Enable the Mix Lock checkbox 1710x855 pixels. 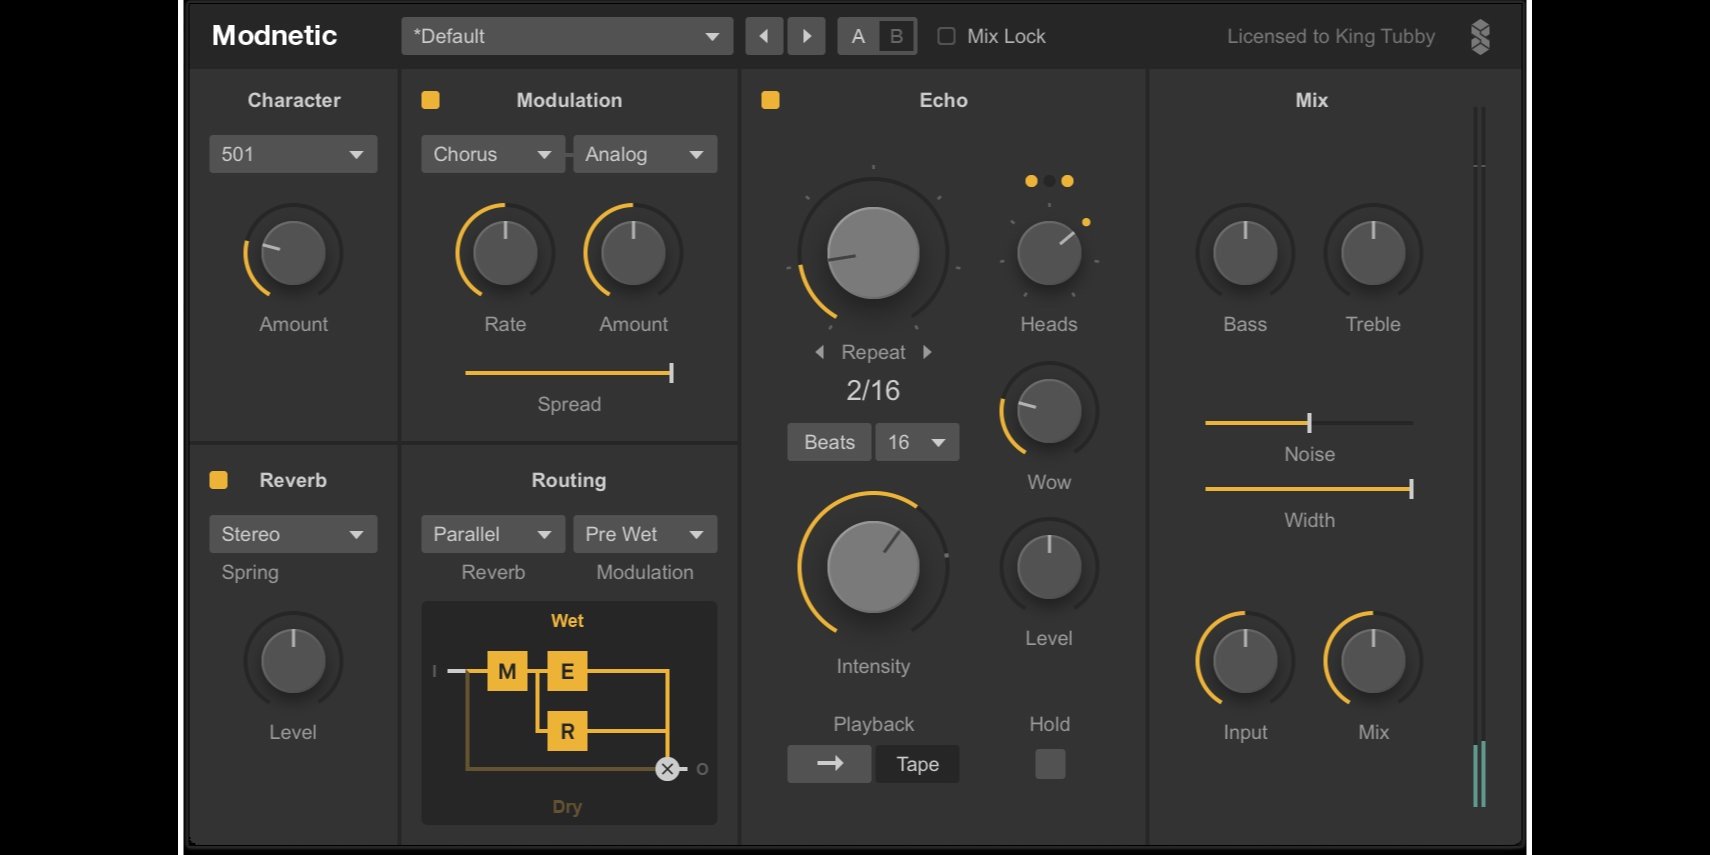[x=946, y=36]
